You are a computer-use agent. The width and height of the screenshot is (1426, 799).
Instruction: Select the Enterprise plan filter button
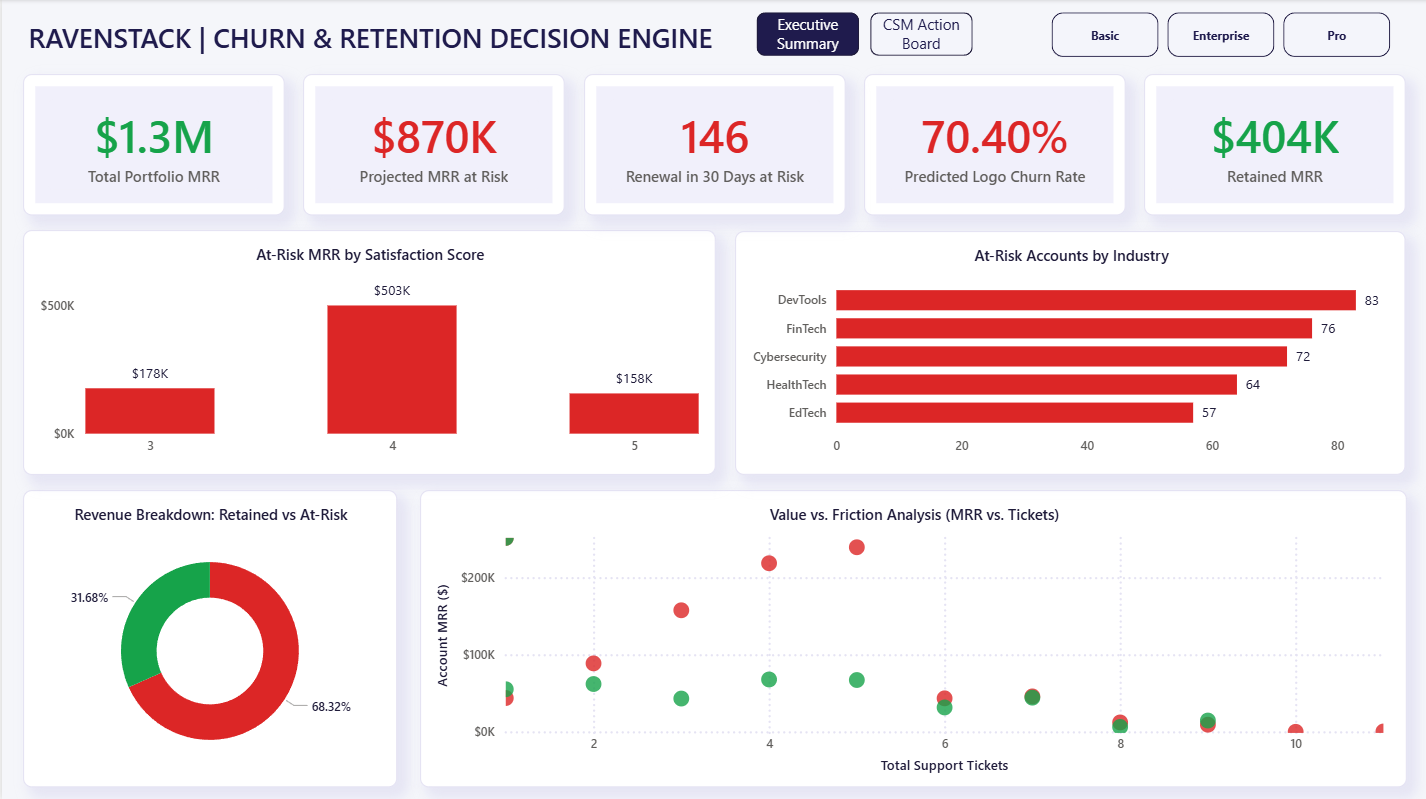point(1221,35)
